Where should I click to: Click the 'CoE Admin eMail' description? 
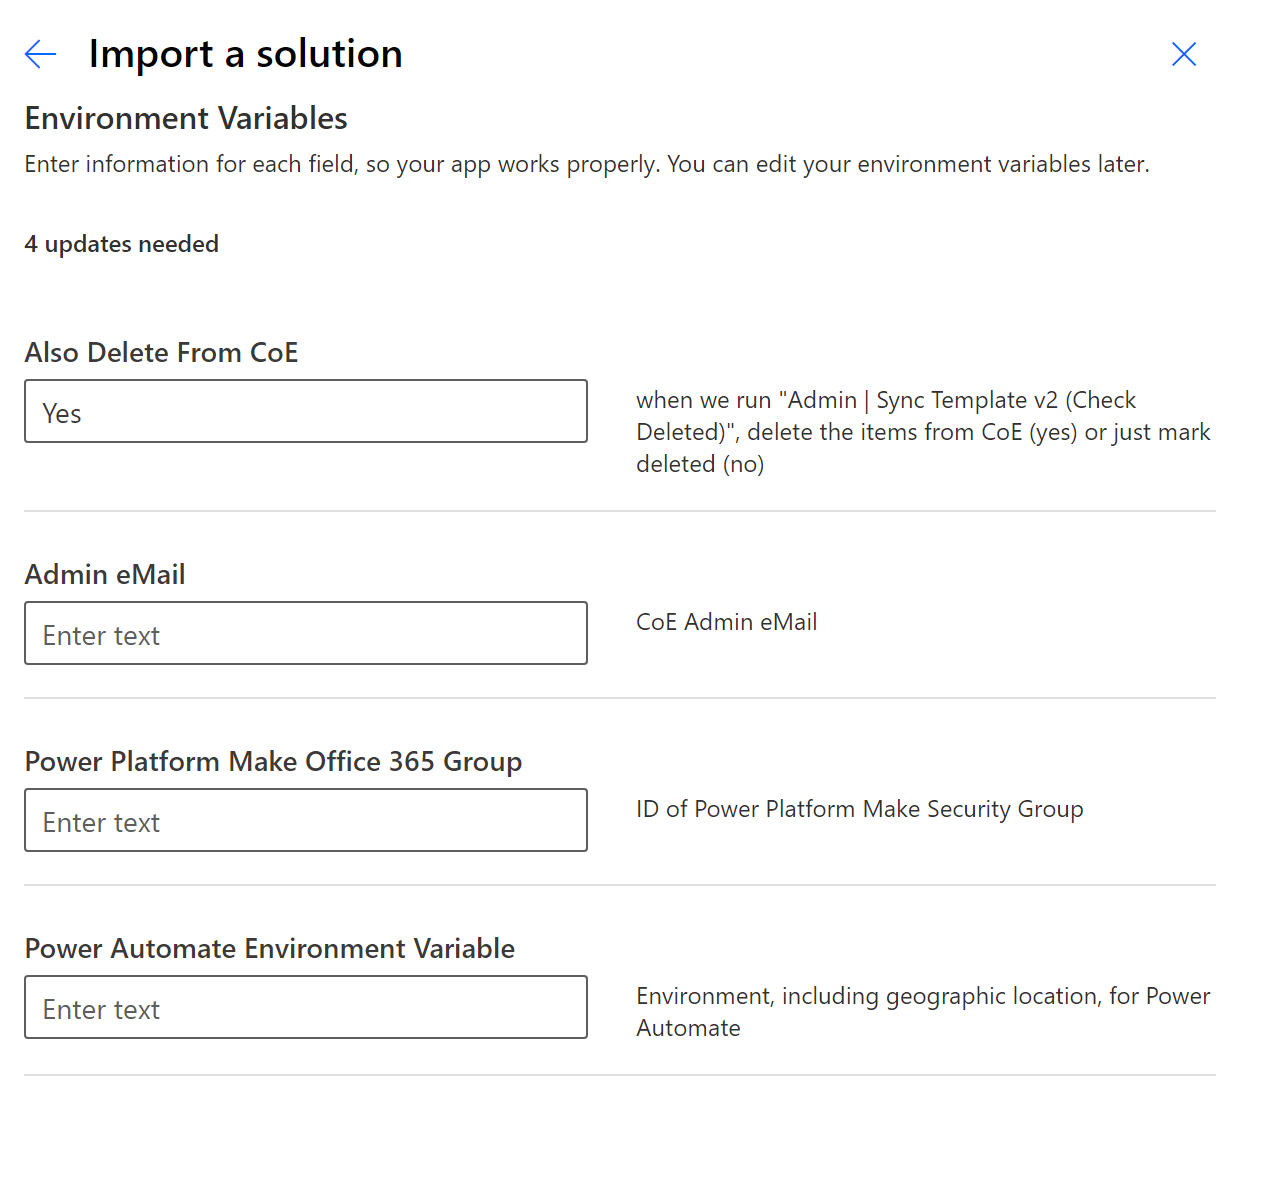tap(727, 622)
